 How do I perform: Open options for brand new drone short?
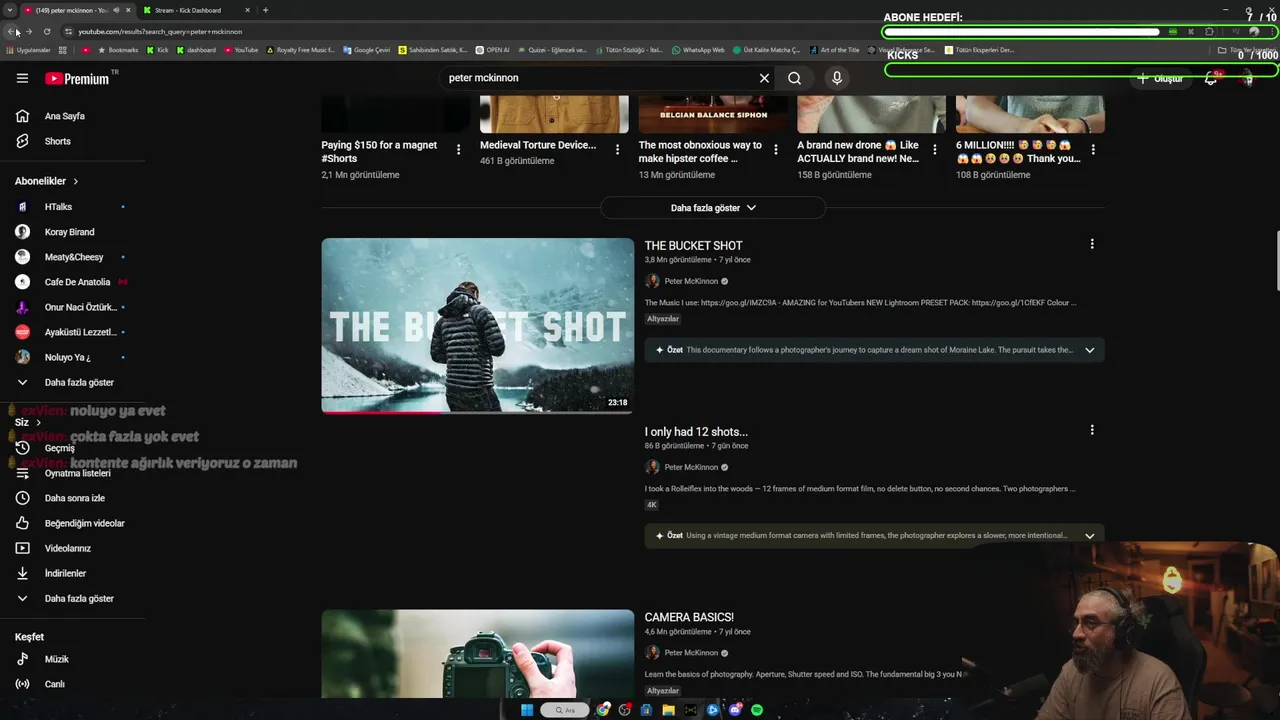point(934,150)
